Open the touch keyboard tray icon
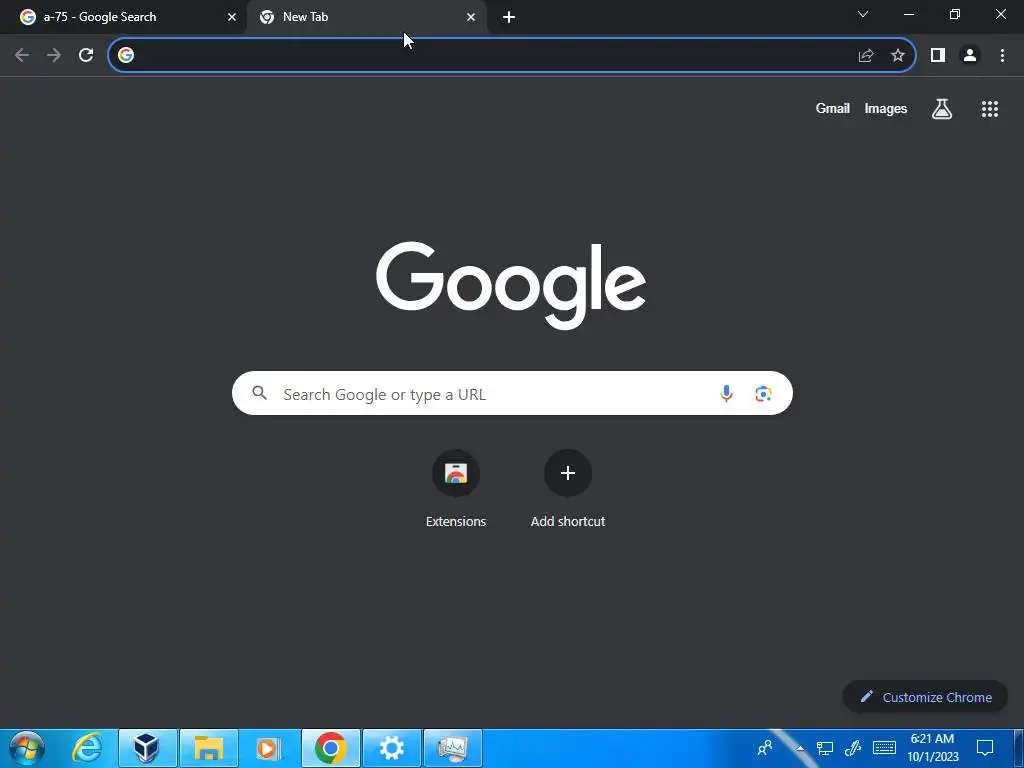The height and width of the screenshot is (768, 1024). pyautogui.click(x=884, y=748)
